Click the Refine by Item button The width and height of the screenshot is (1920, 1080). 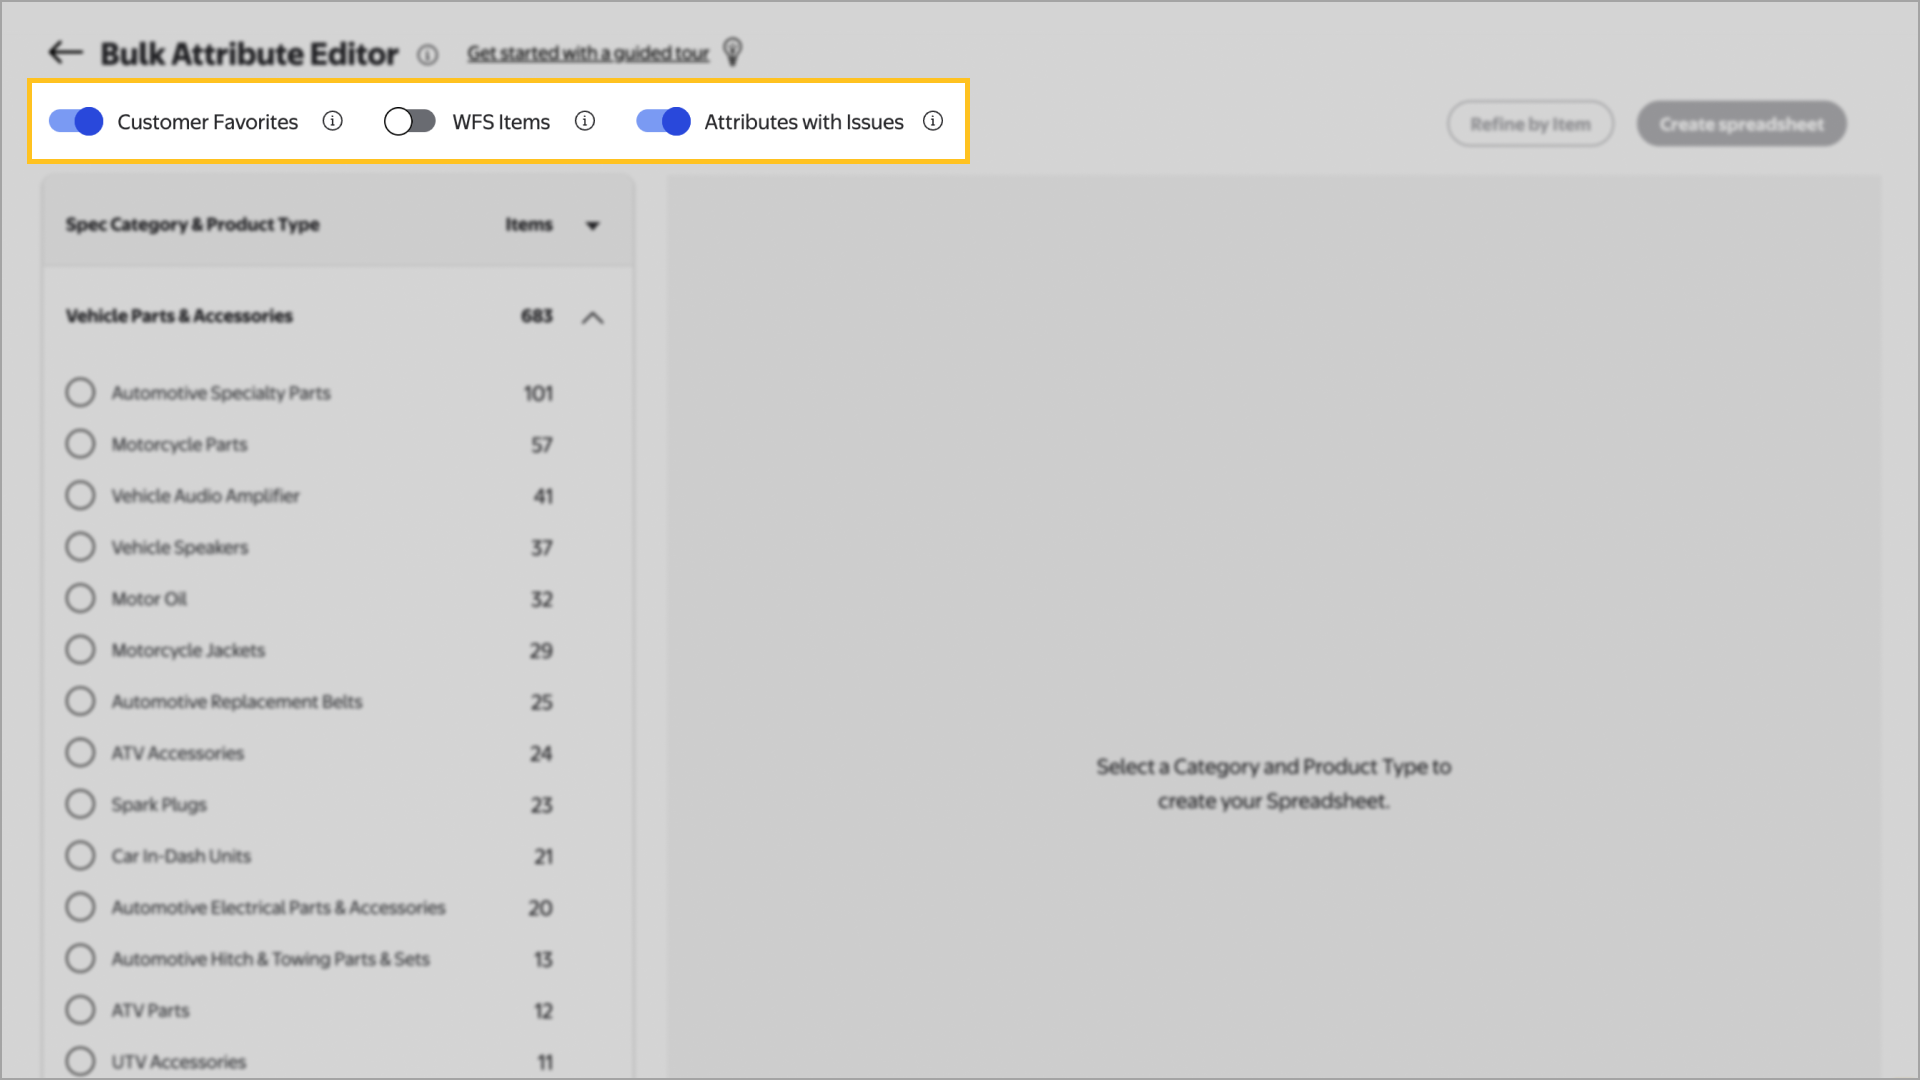(1530, 123)
